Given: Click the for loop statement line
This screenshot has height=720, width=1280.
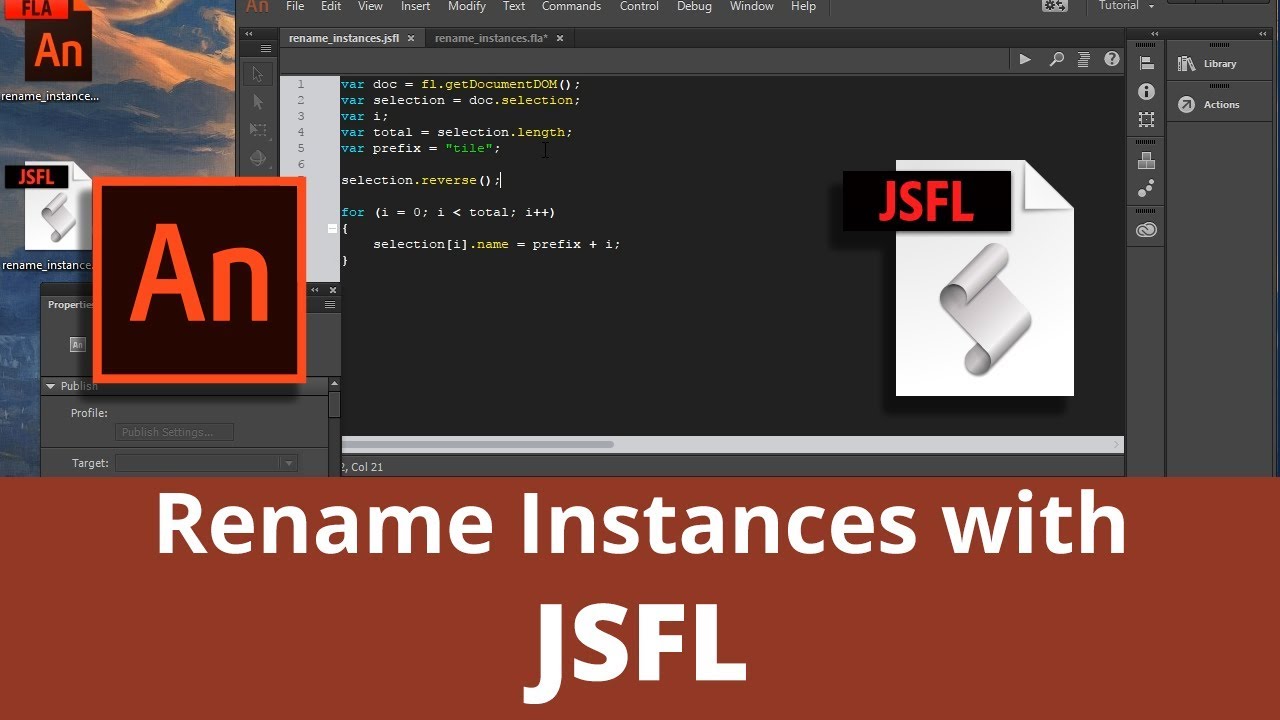Looking at the screenshot, I should pos(448,212).
